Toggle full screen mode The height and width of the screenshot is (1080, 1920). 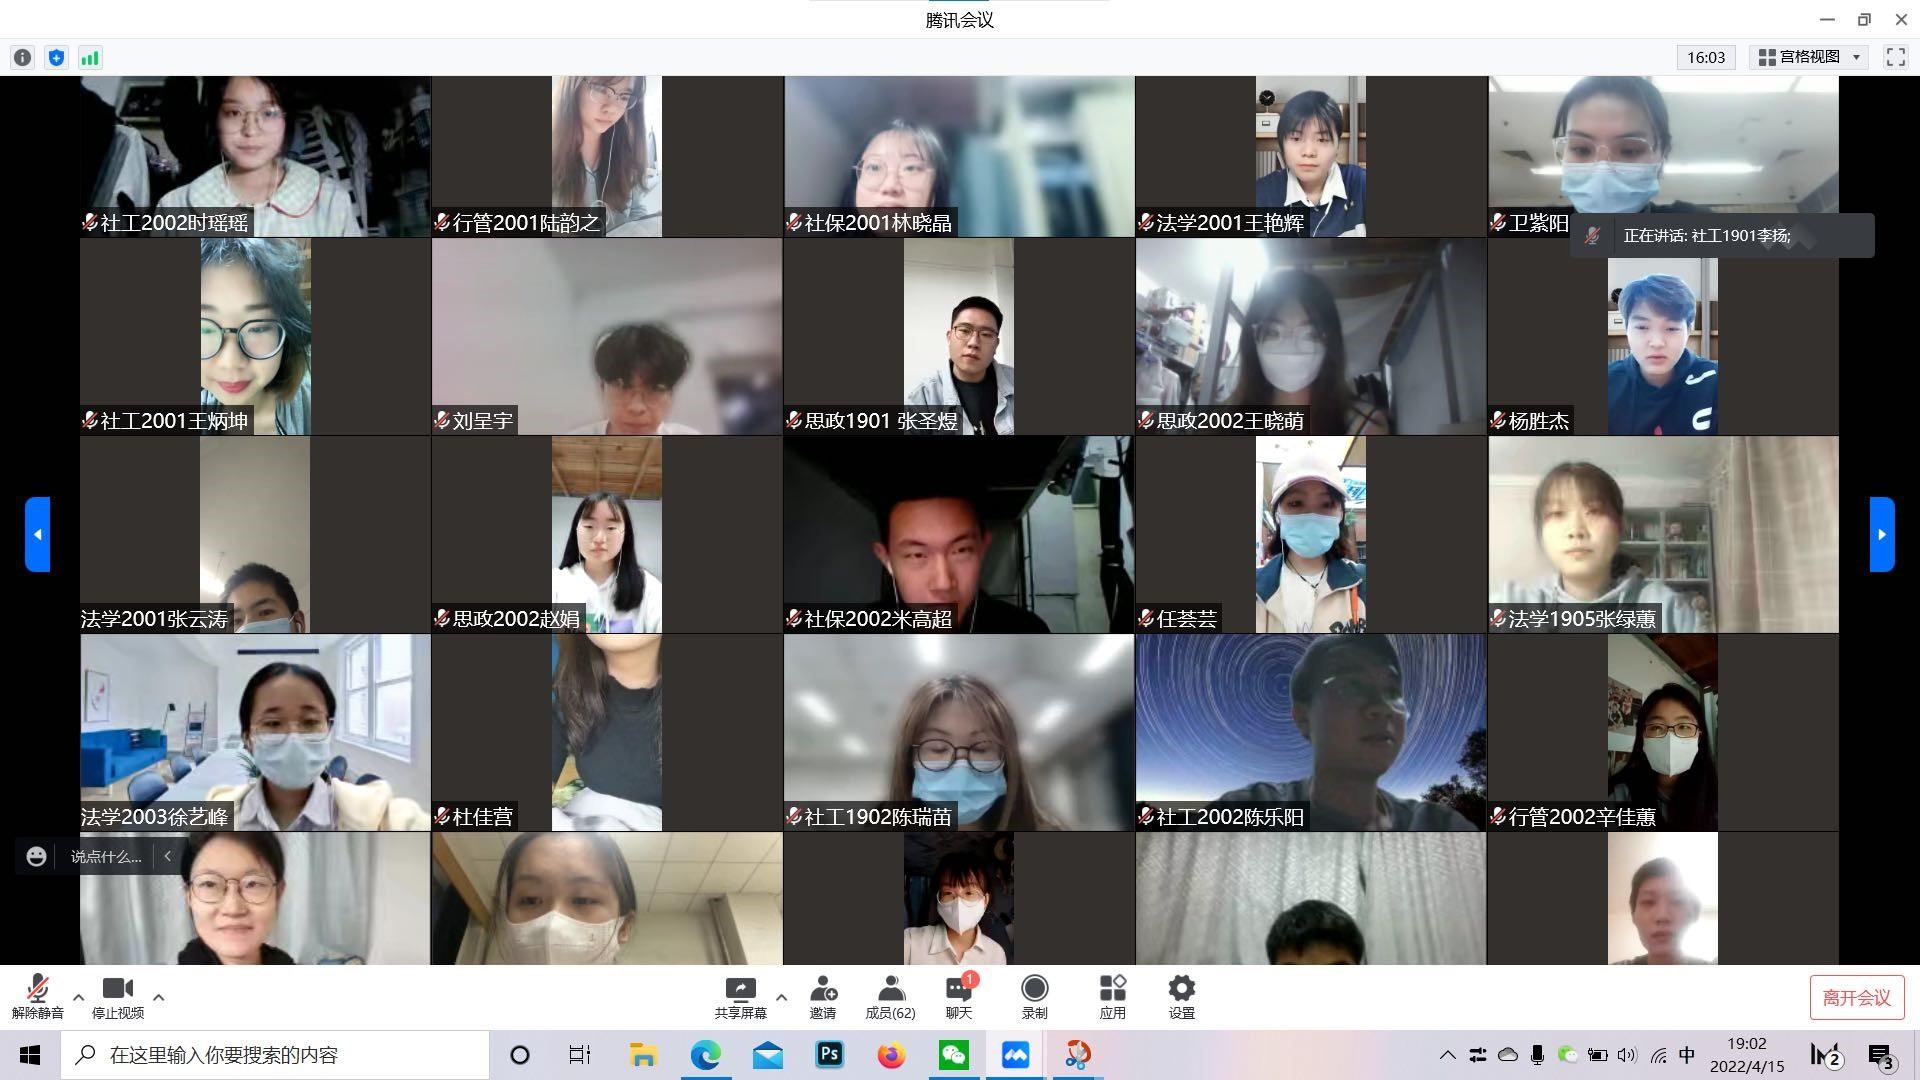pyautogui.click(x=1895, y=57)
